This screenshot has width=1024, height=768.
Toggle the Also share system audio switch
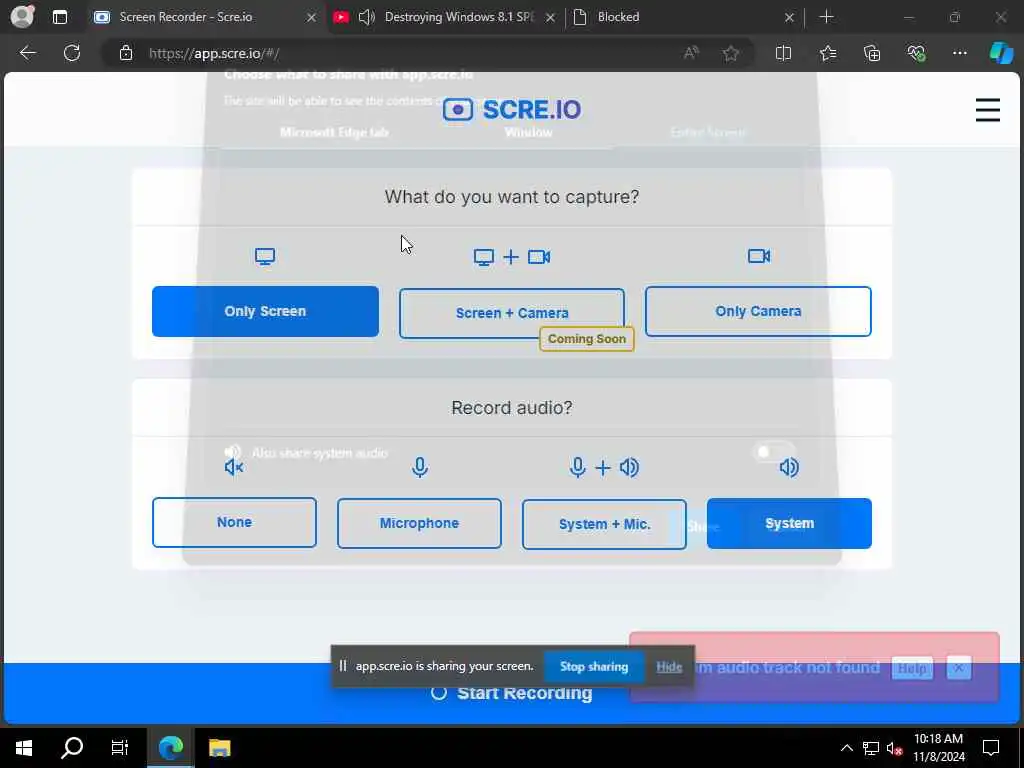pyautogui.click(x=773, y=452)
